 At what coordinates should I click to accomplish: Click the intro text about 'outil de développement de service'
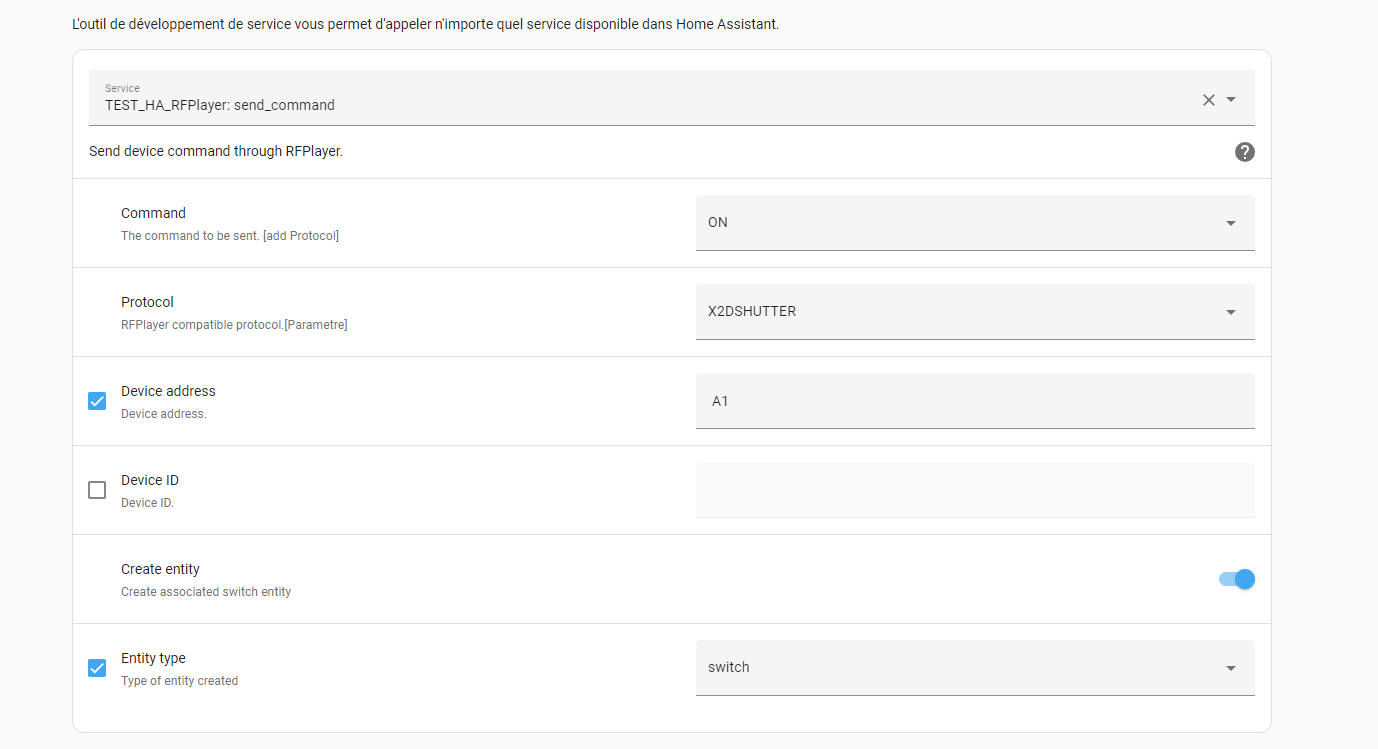426,24
